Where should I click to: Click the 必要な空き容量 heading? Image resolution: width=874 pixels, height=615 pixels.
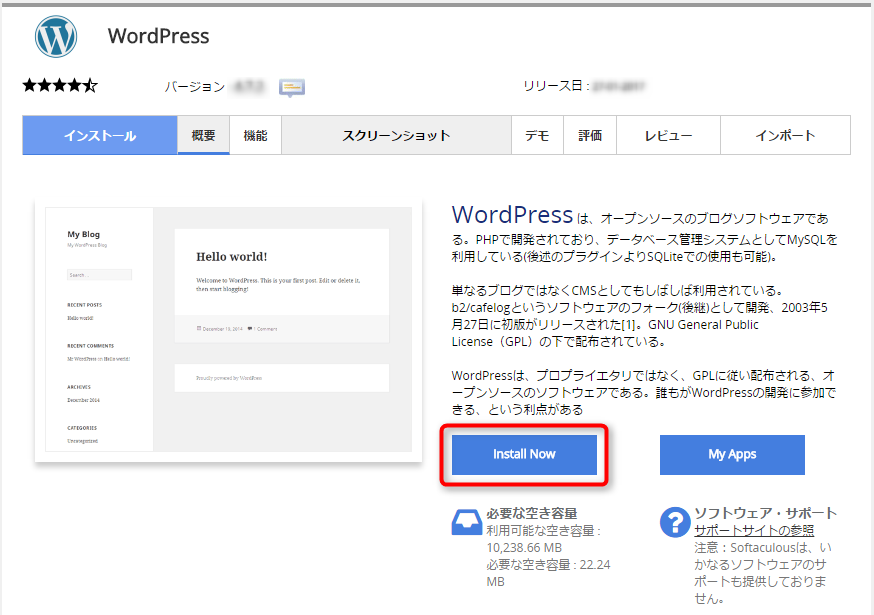tap(532, 513)
